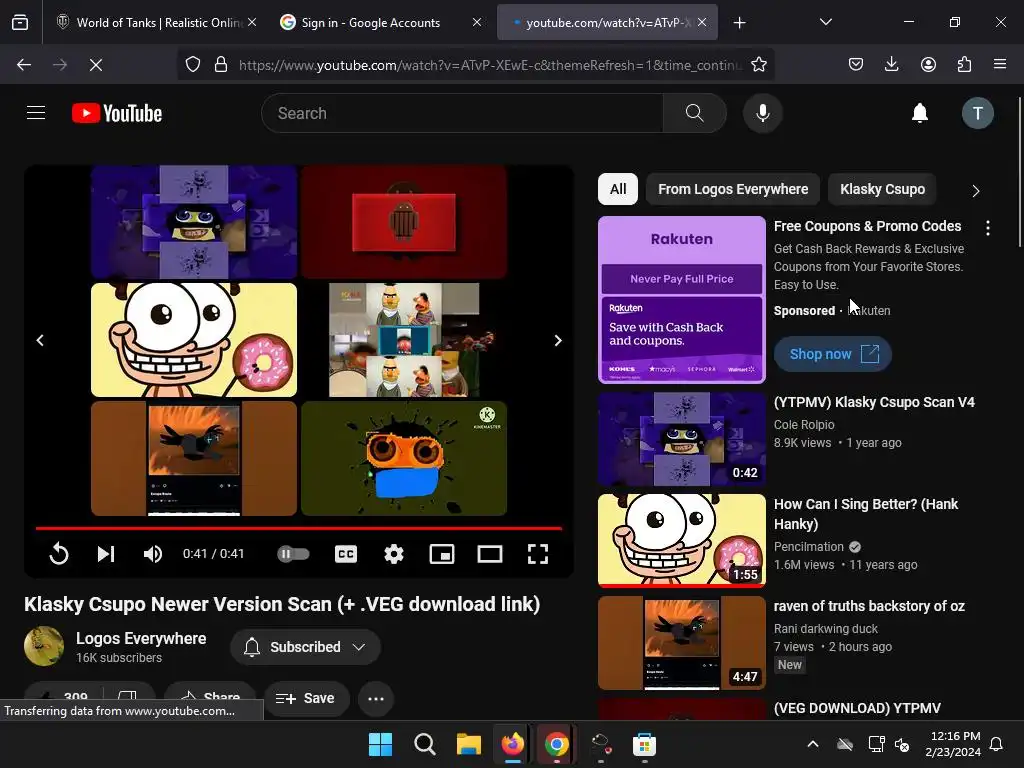1024x768 pixels.
Task: Replay the finished video
Action: coord(59,554)
